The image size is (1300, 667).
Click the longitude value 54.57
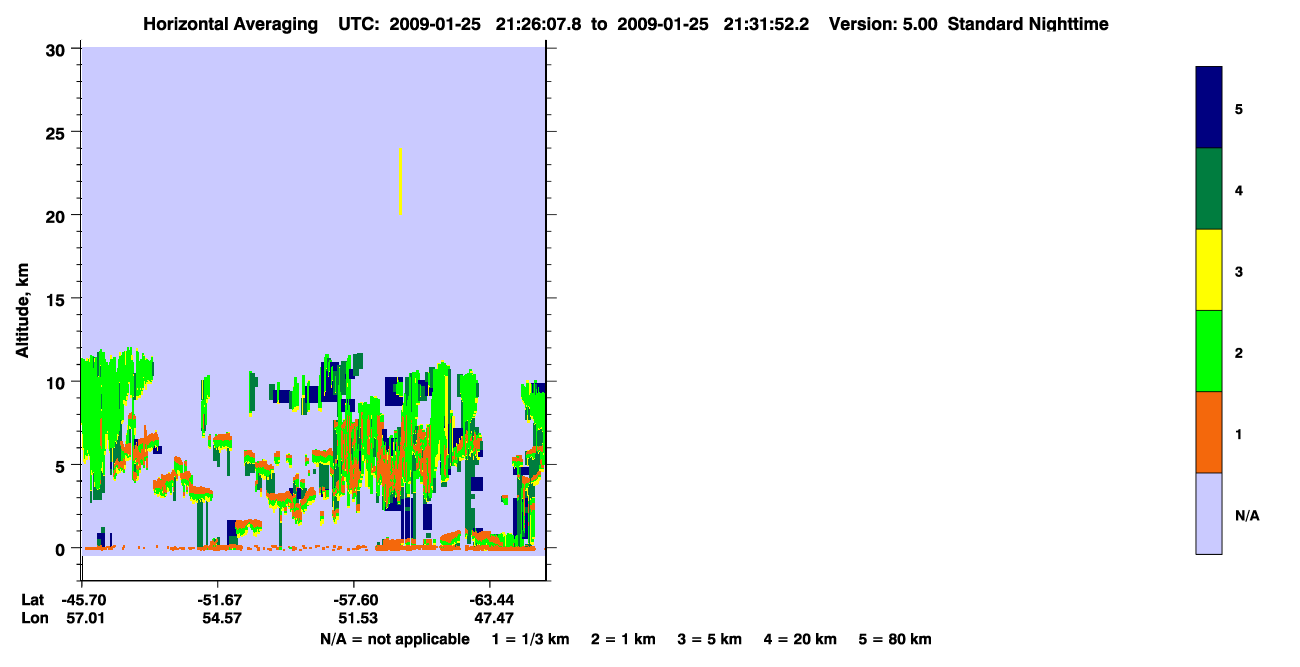click(221, 618)
